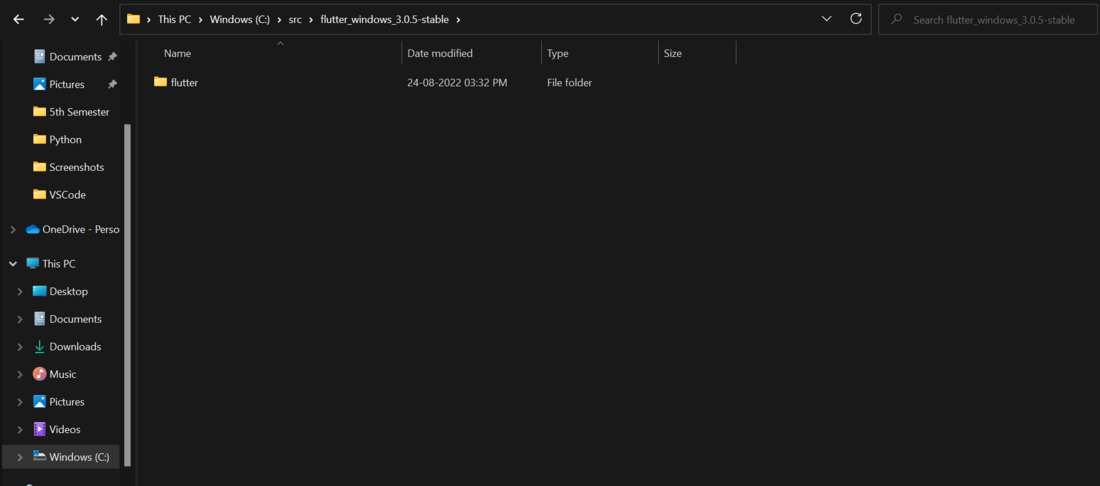Select the flutter folder icon
This screenshot has width=1100, height=486.
160,82
